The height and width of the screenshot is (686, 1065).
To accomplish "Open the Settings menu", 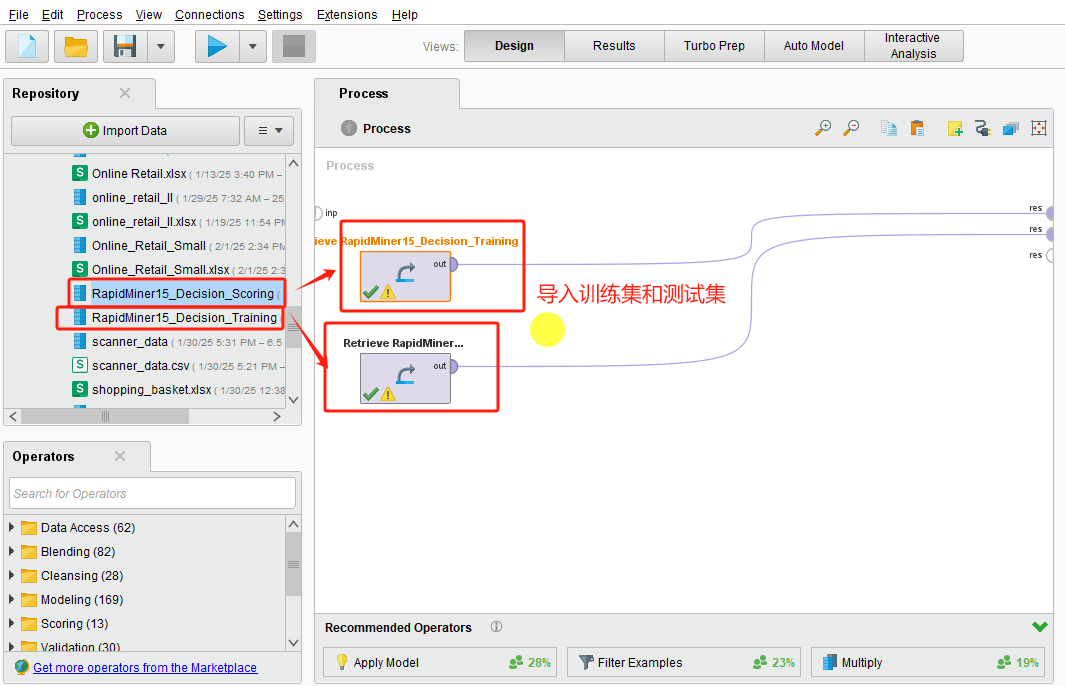I will (x=280, y=14).
